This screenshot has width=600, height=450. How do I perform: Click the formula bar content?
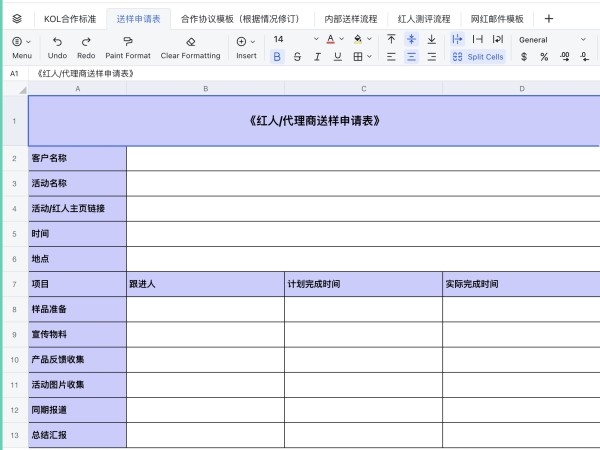point(85,73)
